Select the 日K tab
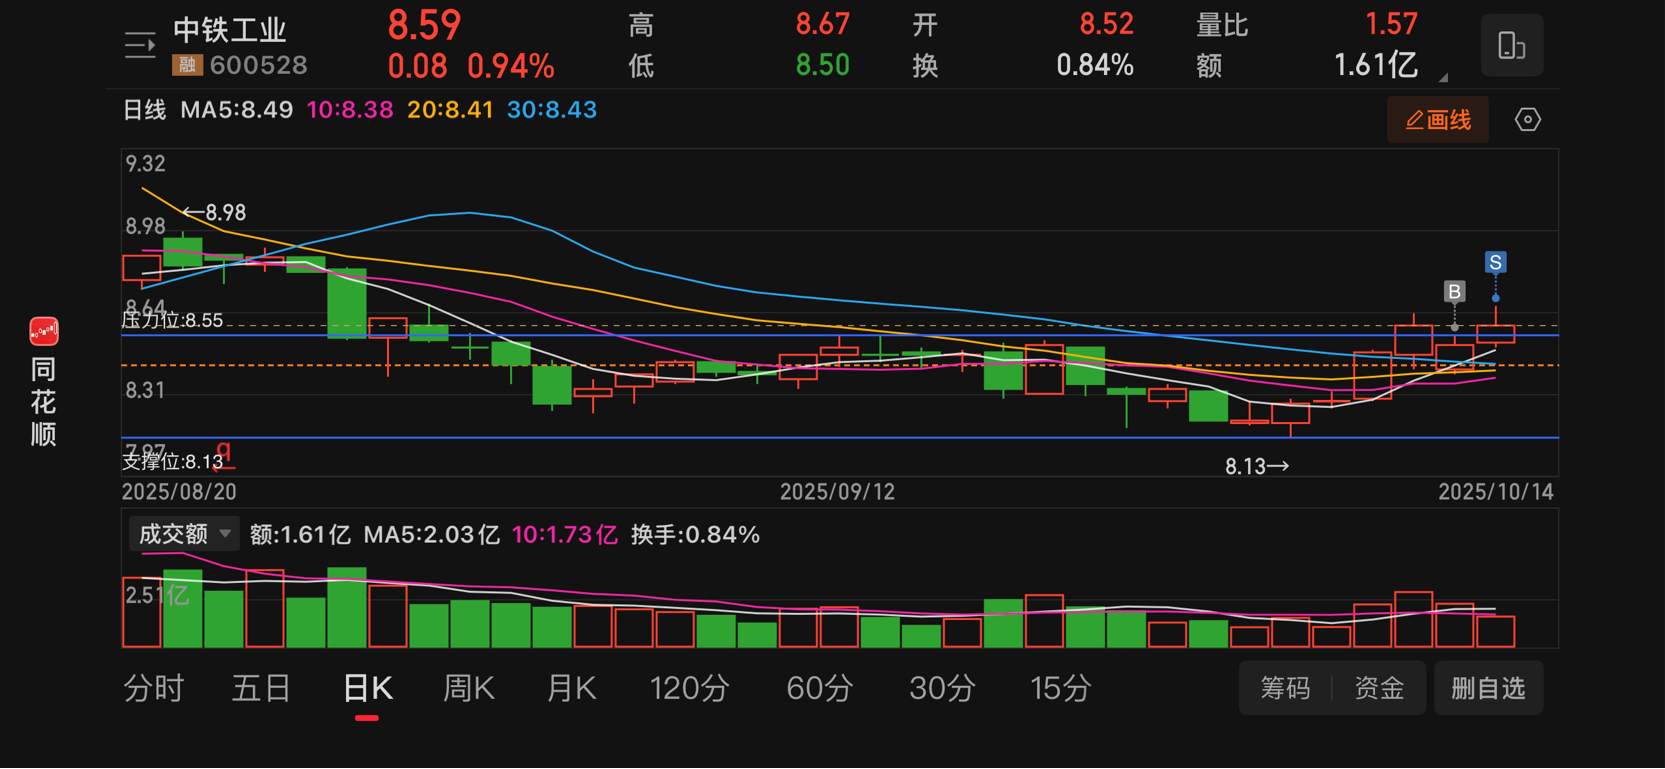This screenshot has height=769, width=1665. click(x=367, y=688)
